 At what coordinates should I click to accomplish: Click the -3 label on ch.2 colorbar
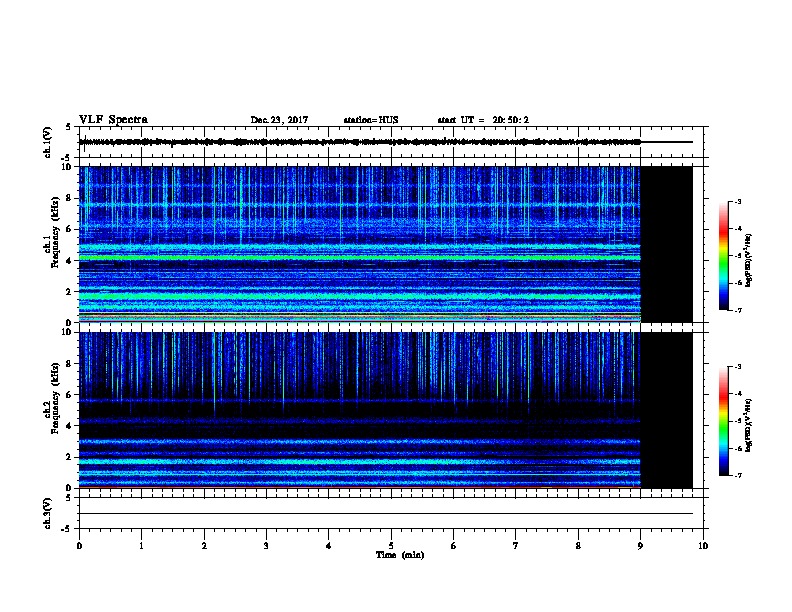(737, 367)
